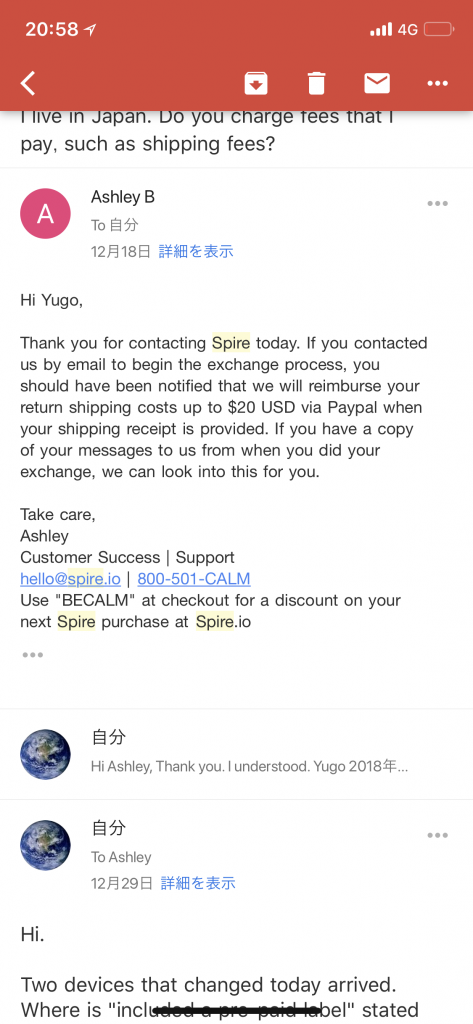Open options for the 12月29日 reply
The width and height of the screenshot is (473, 1024).
(x=438, y=835)
